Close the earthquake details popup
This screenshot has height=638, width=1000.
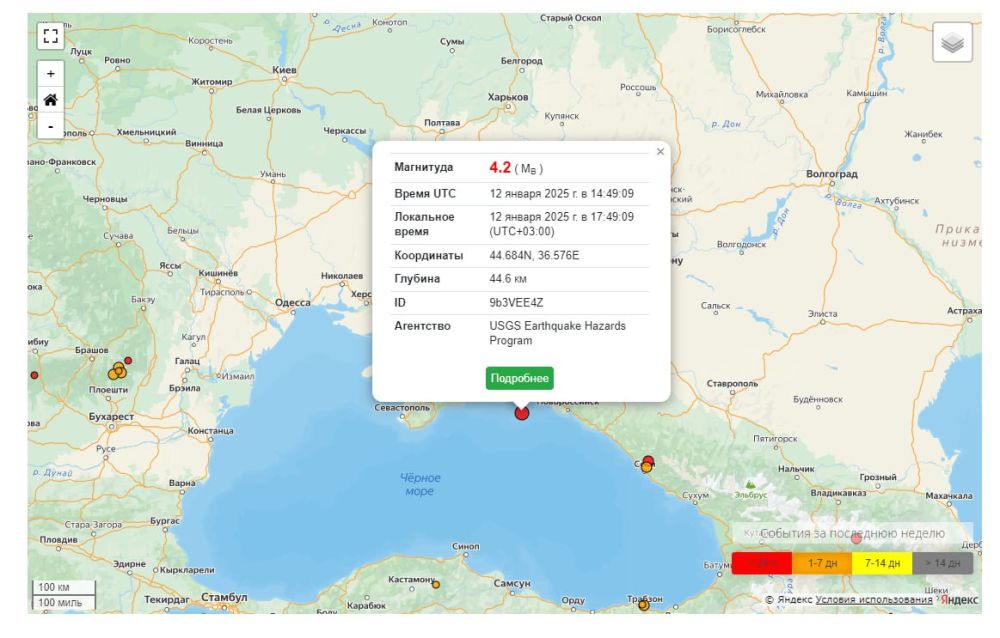[660, 150]
